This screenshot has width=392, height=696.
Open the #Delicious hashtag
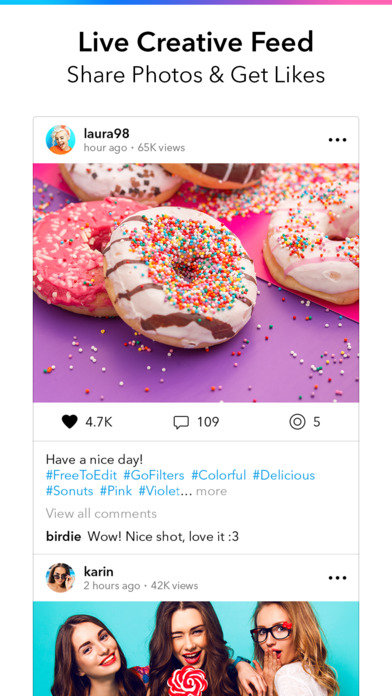pos(284,475)
